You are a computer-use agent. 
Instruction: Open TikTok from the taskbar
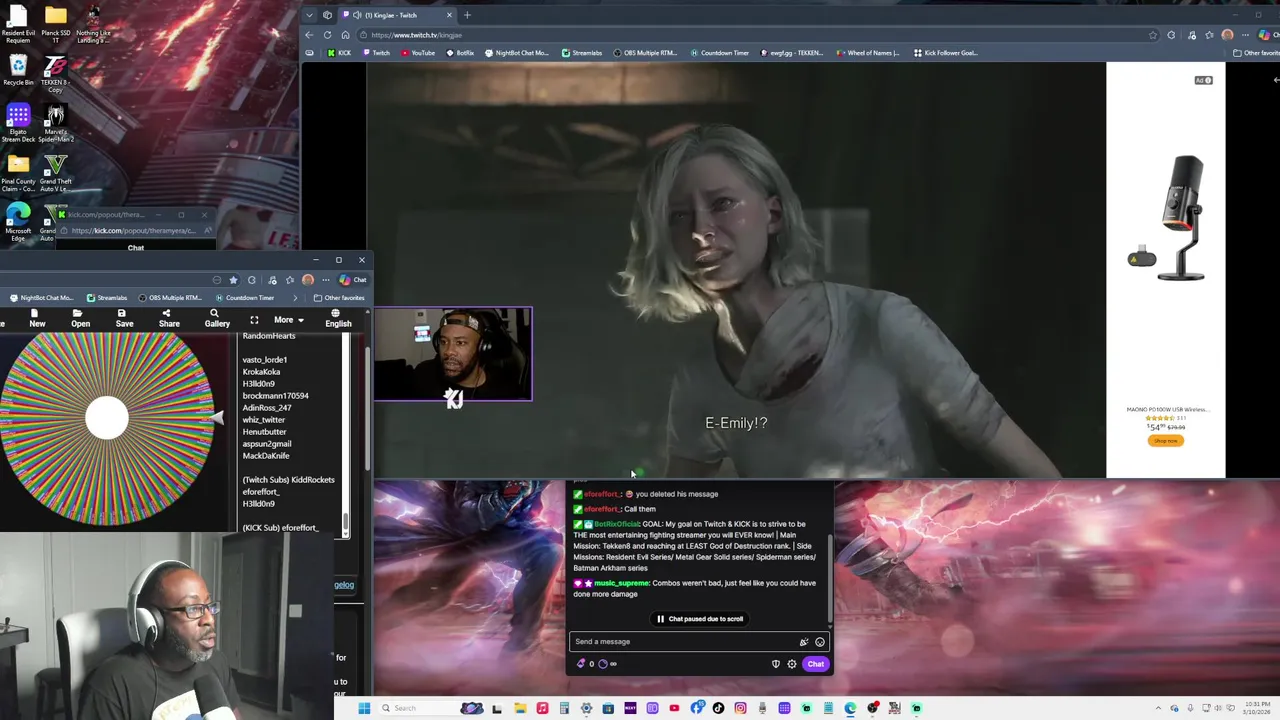coord(718,708)
